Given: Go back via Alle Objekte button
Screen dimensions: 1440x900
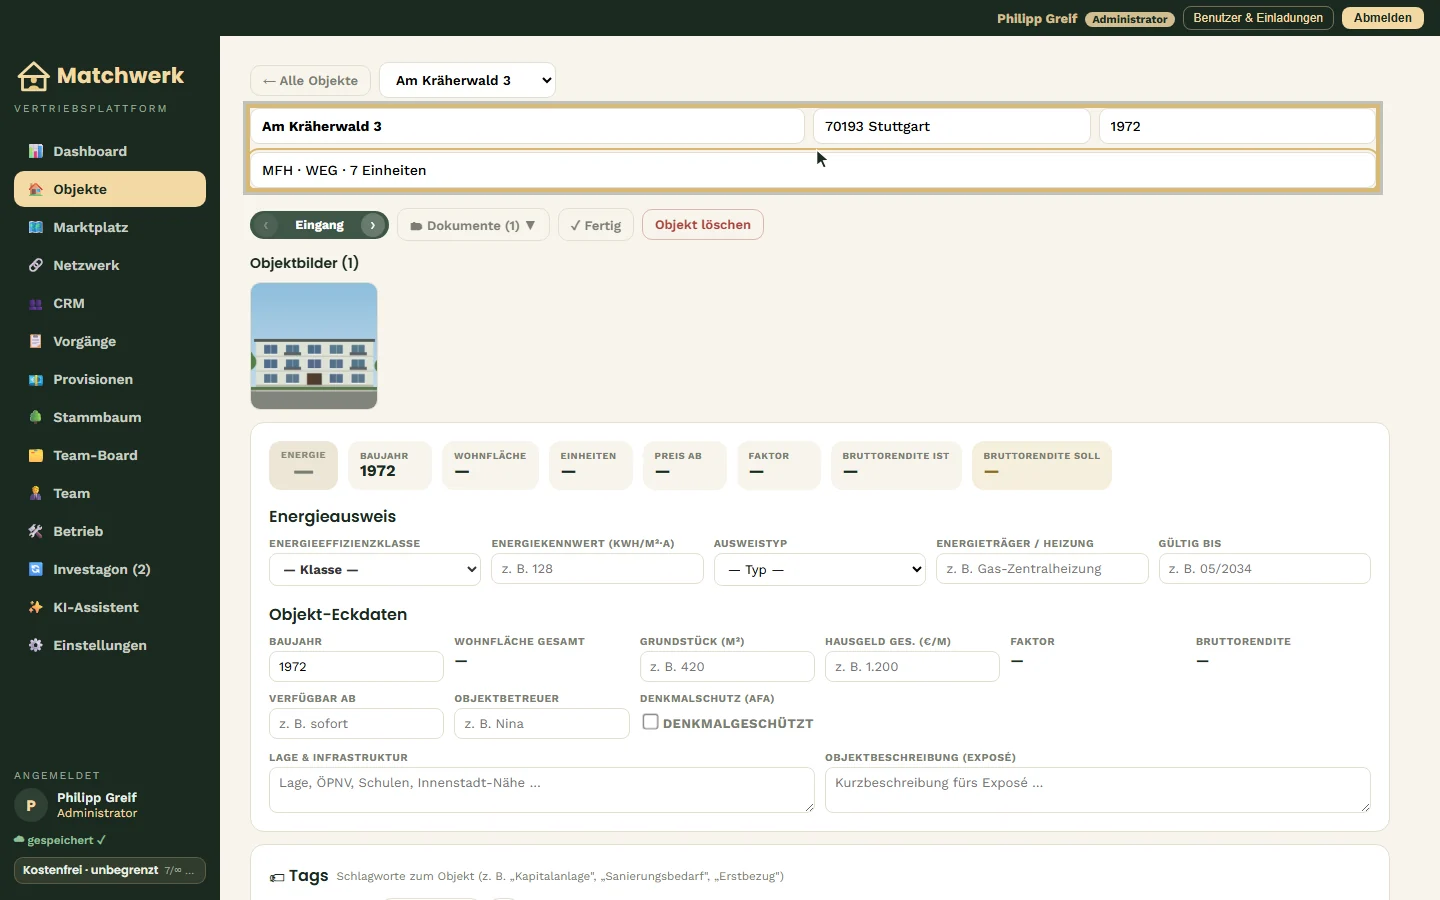Looking at the screenshot, I should coord(310,80).
